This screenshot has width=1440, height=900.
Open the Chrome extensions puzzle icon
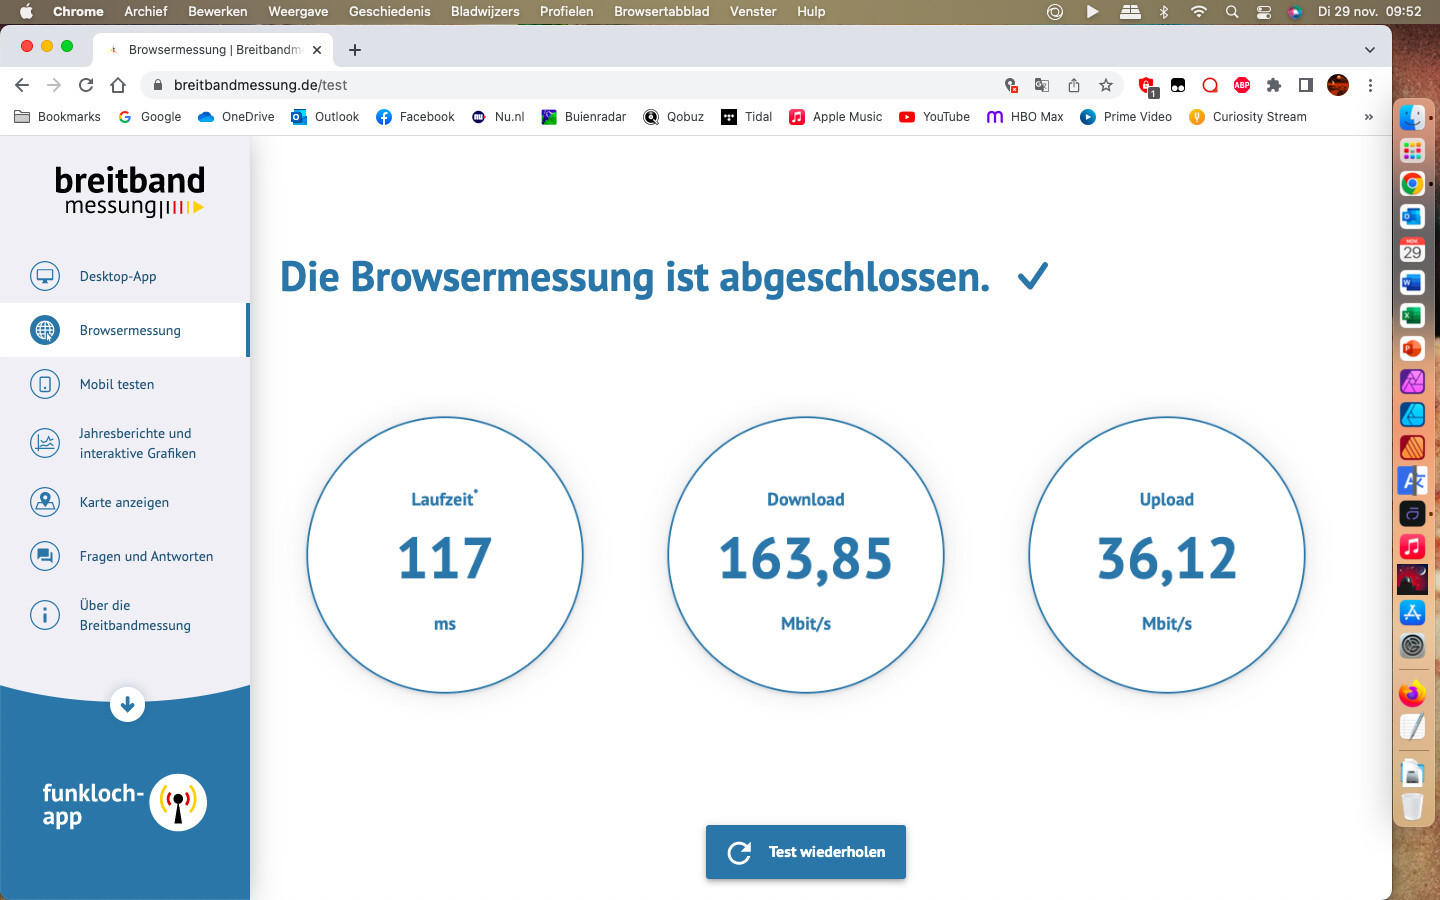pos(1273,85)
